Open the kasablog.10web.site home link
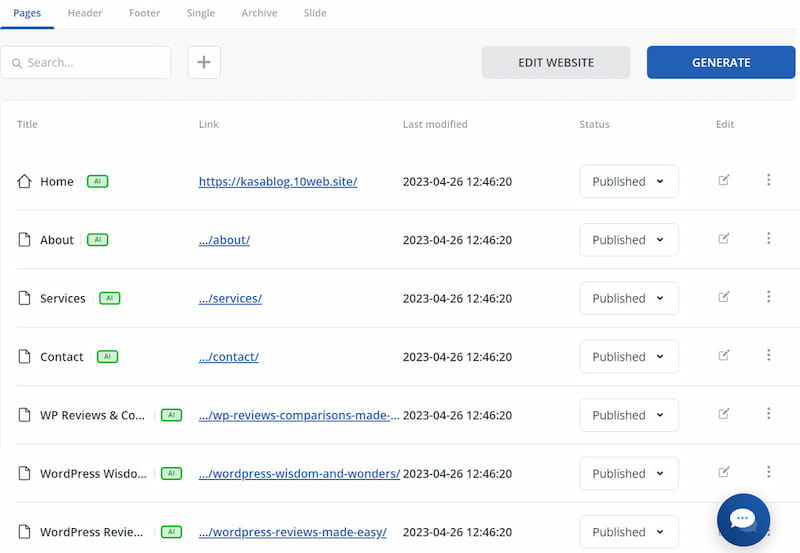 point(278,182)
